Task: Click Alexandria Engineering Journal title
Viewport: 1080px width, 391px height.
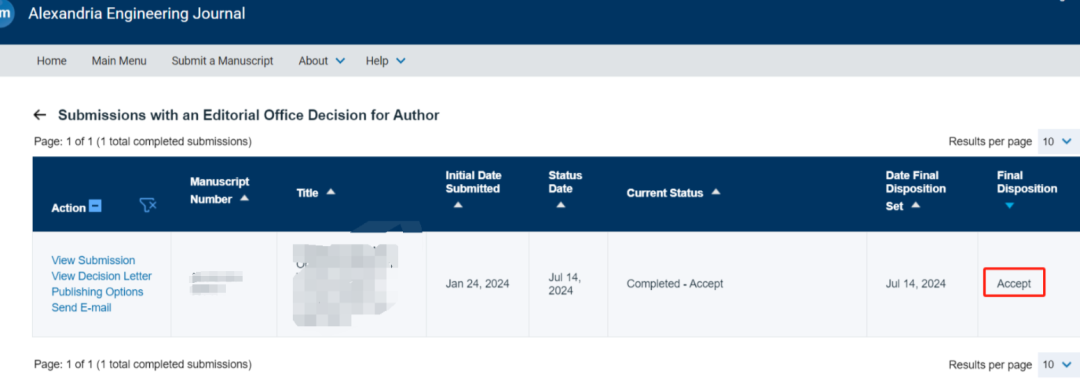Action: click(x=136, y=13)
